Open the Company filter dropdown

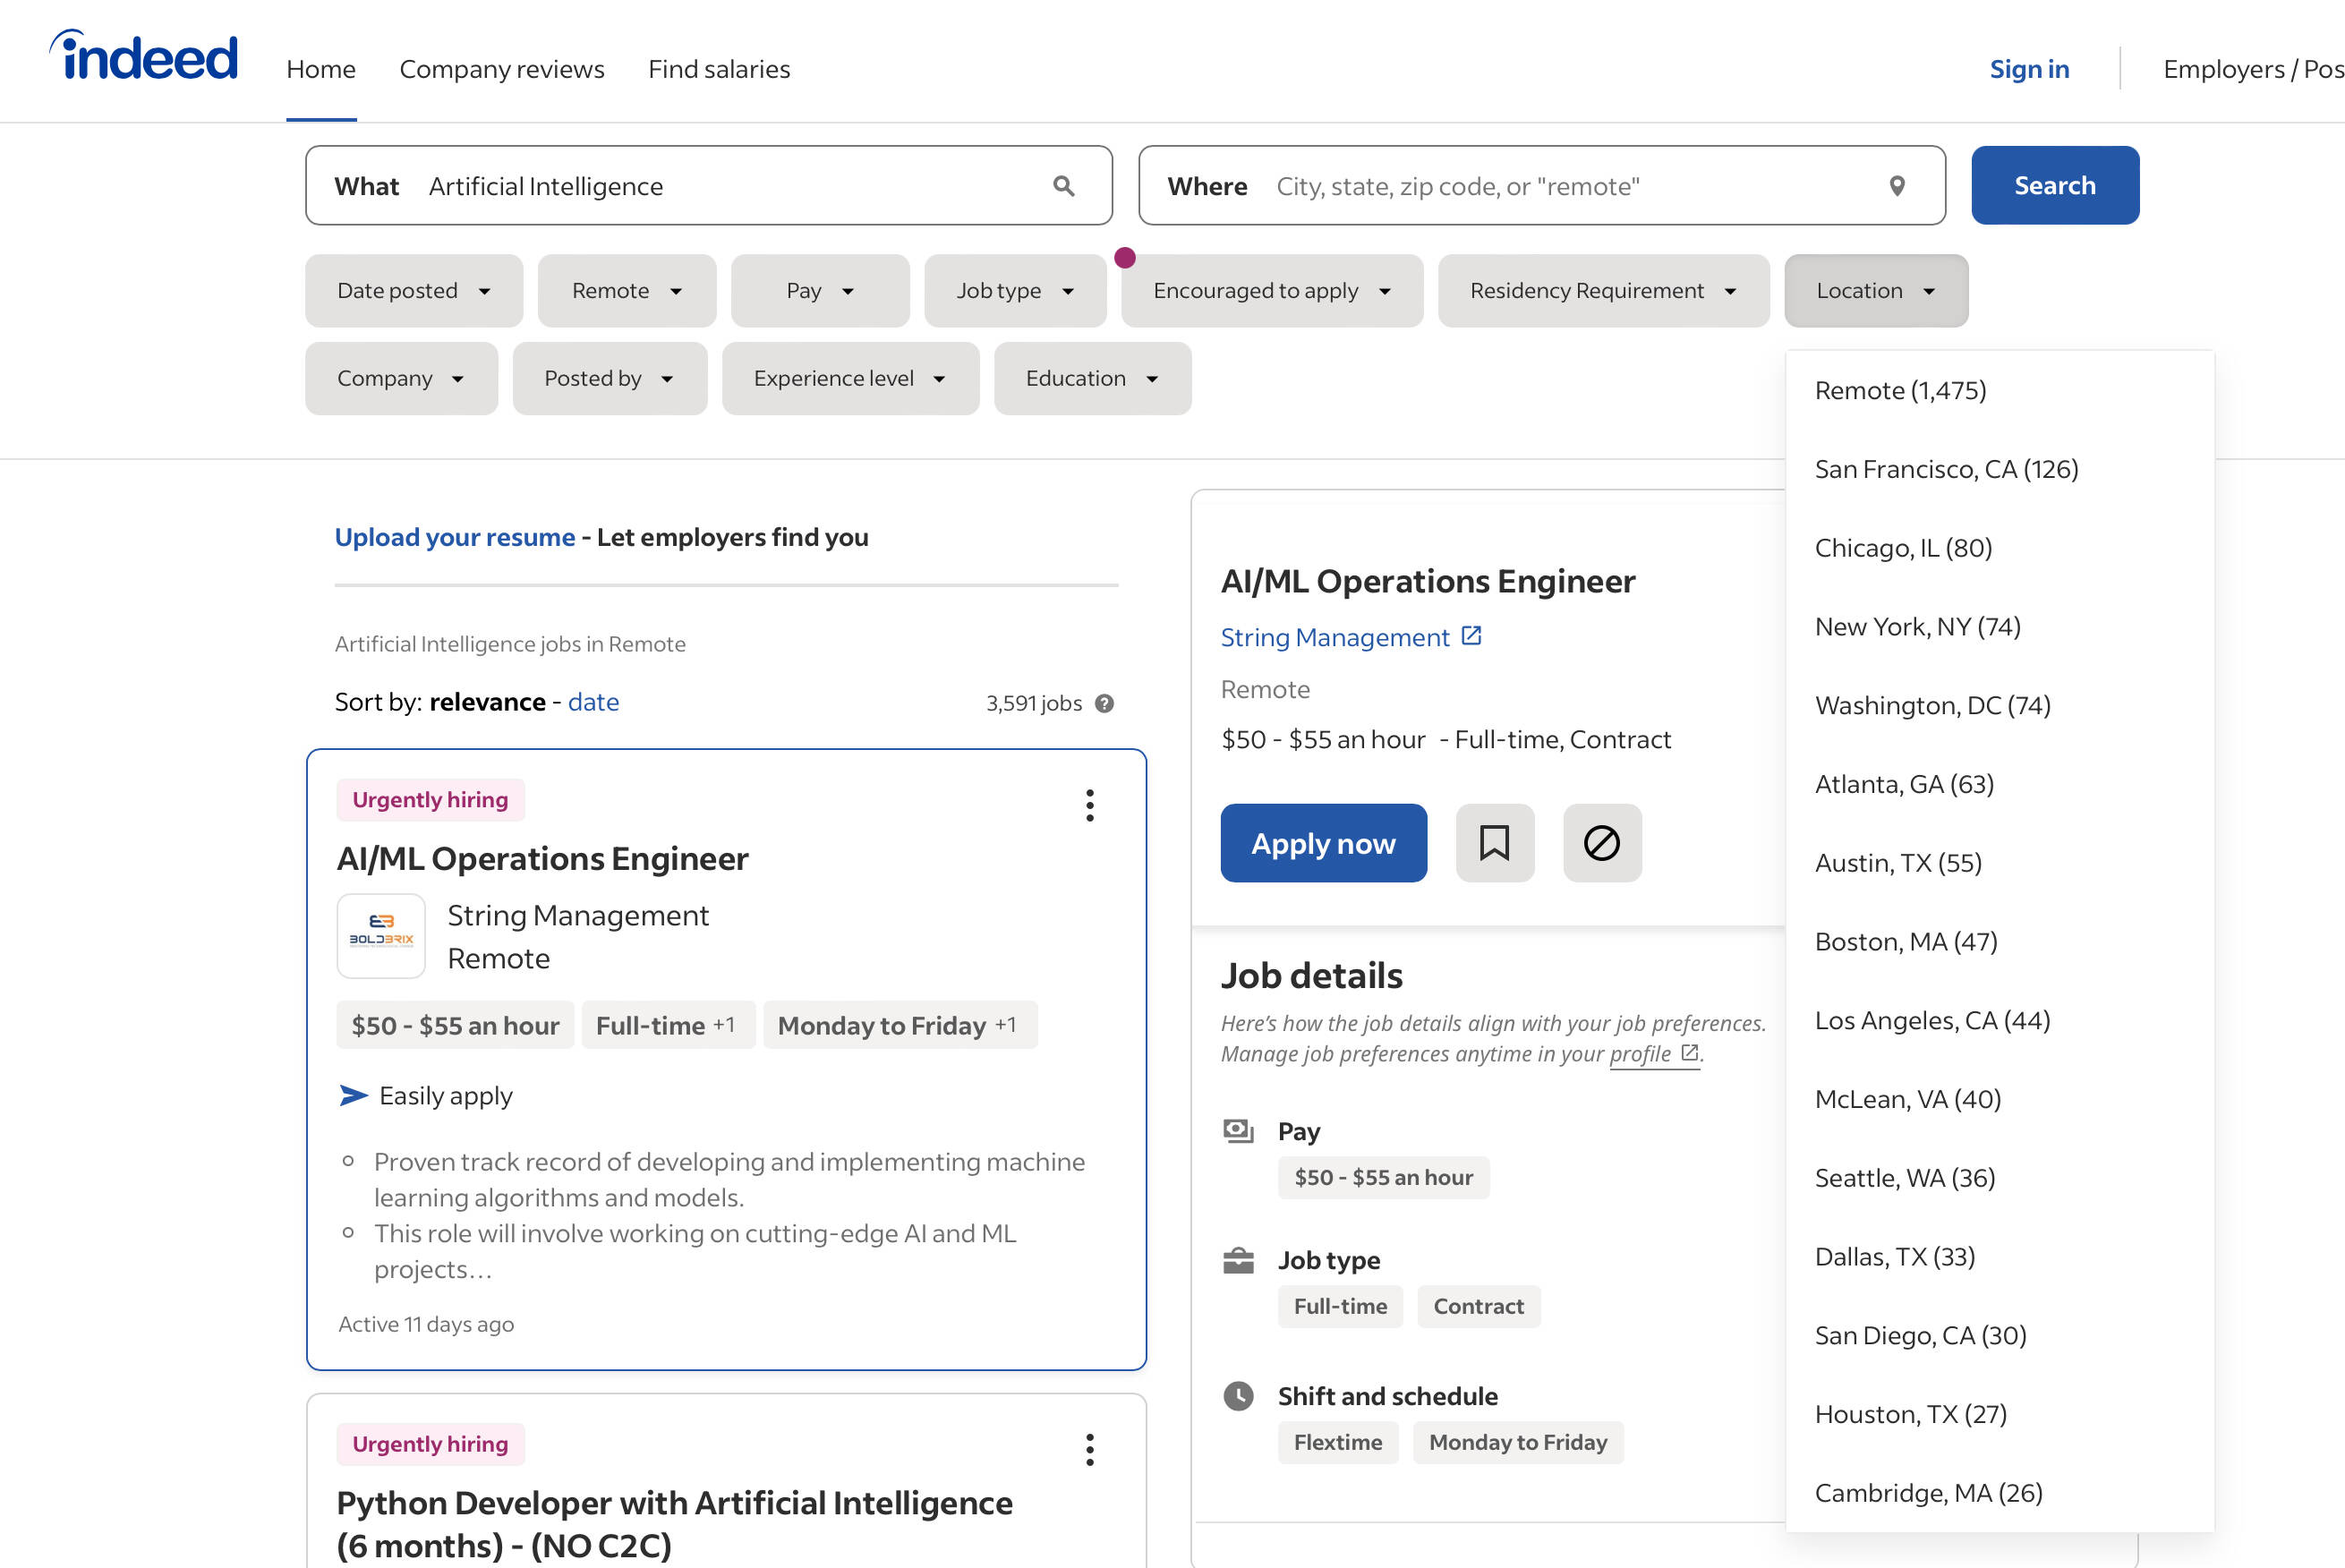coord(401,379)
